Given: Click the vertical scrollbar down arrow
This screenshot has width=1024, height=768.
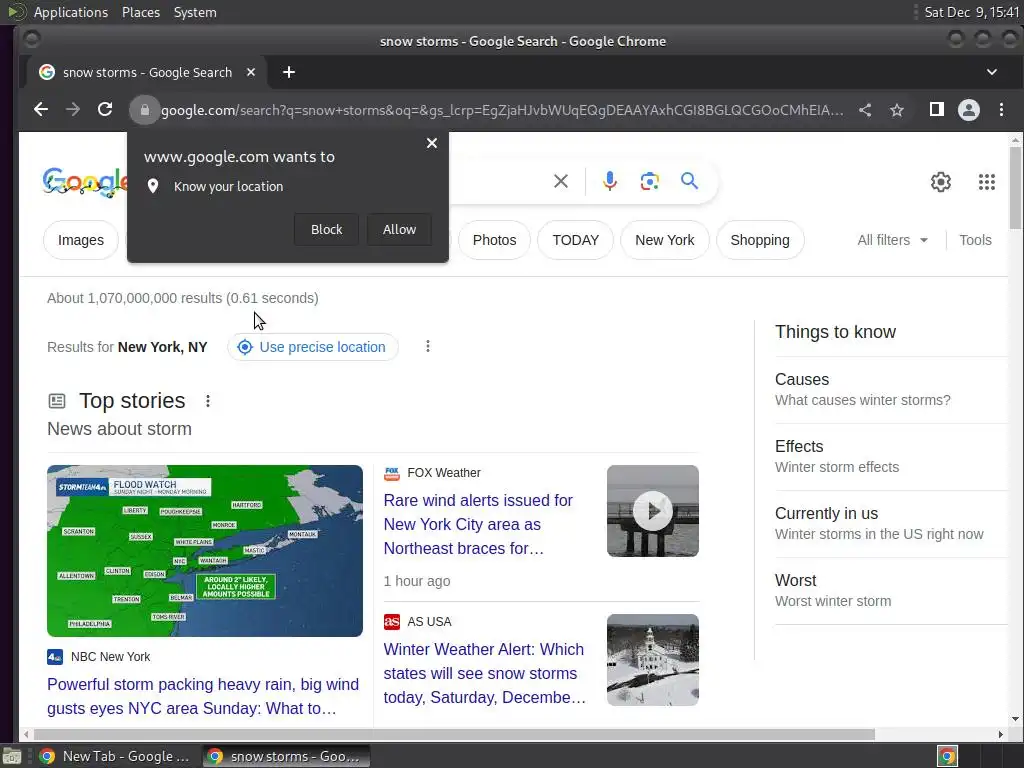Looking at the screenshot, I should [1015, 720].
